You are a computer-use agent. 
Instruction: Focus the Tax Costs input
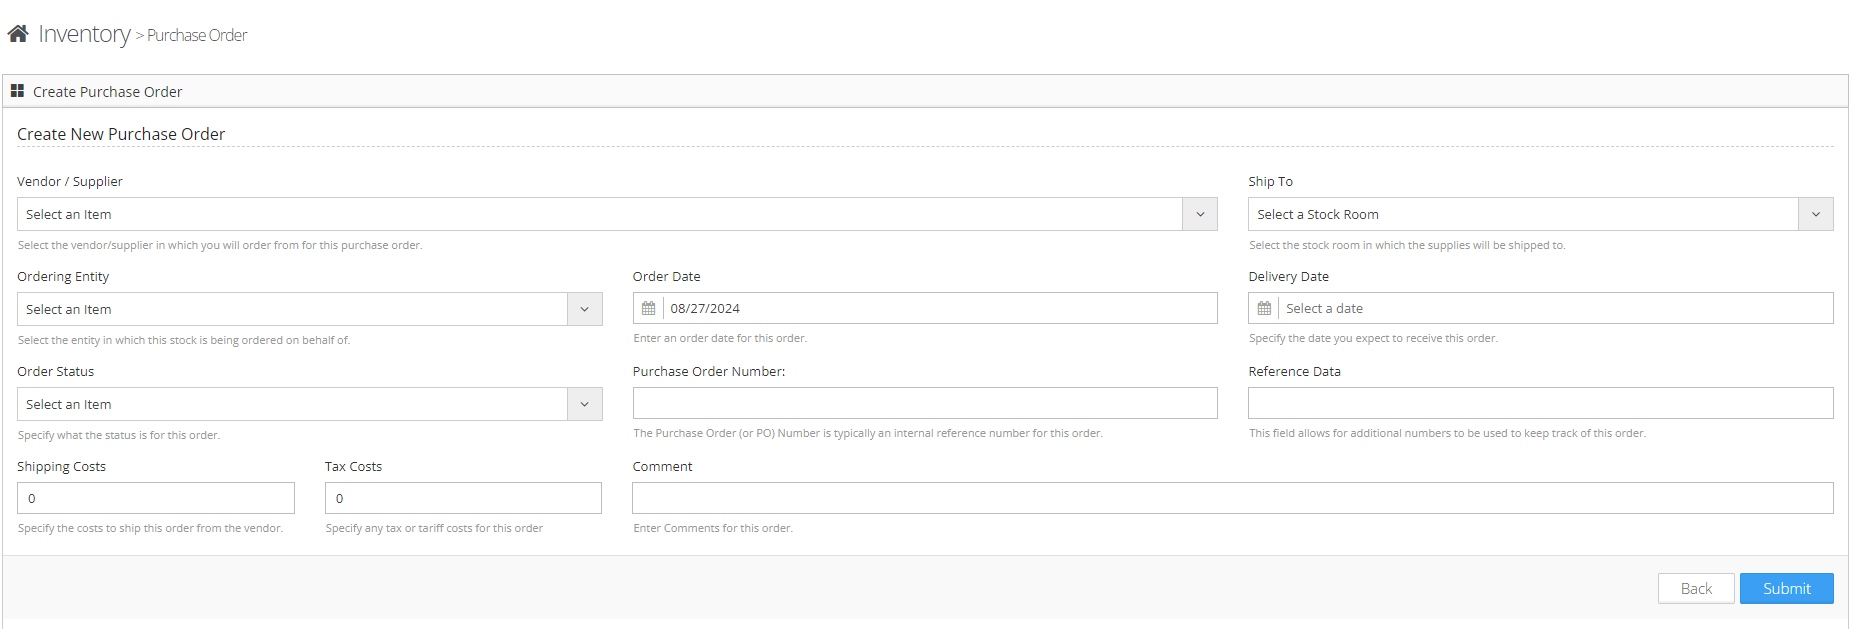[x=463, y=498]
